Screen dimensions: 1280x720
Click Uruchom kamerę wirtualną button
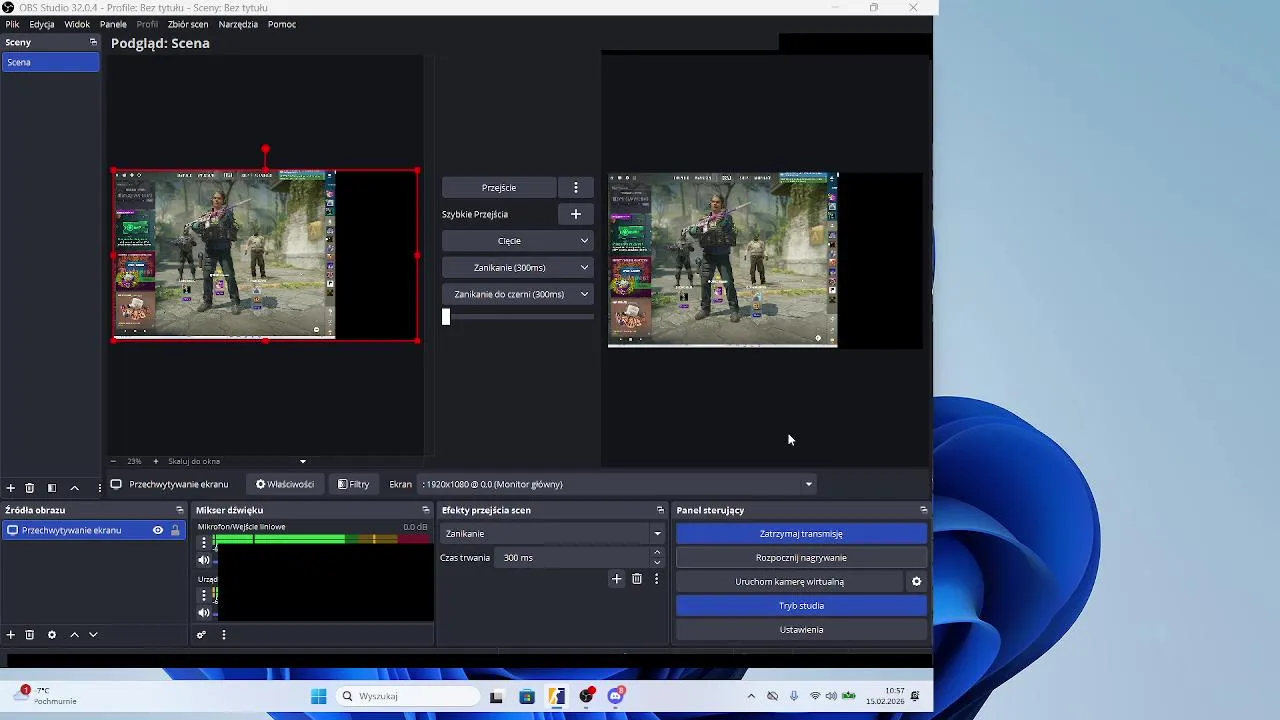(x=790, y=581)
